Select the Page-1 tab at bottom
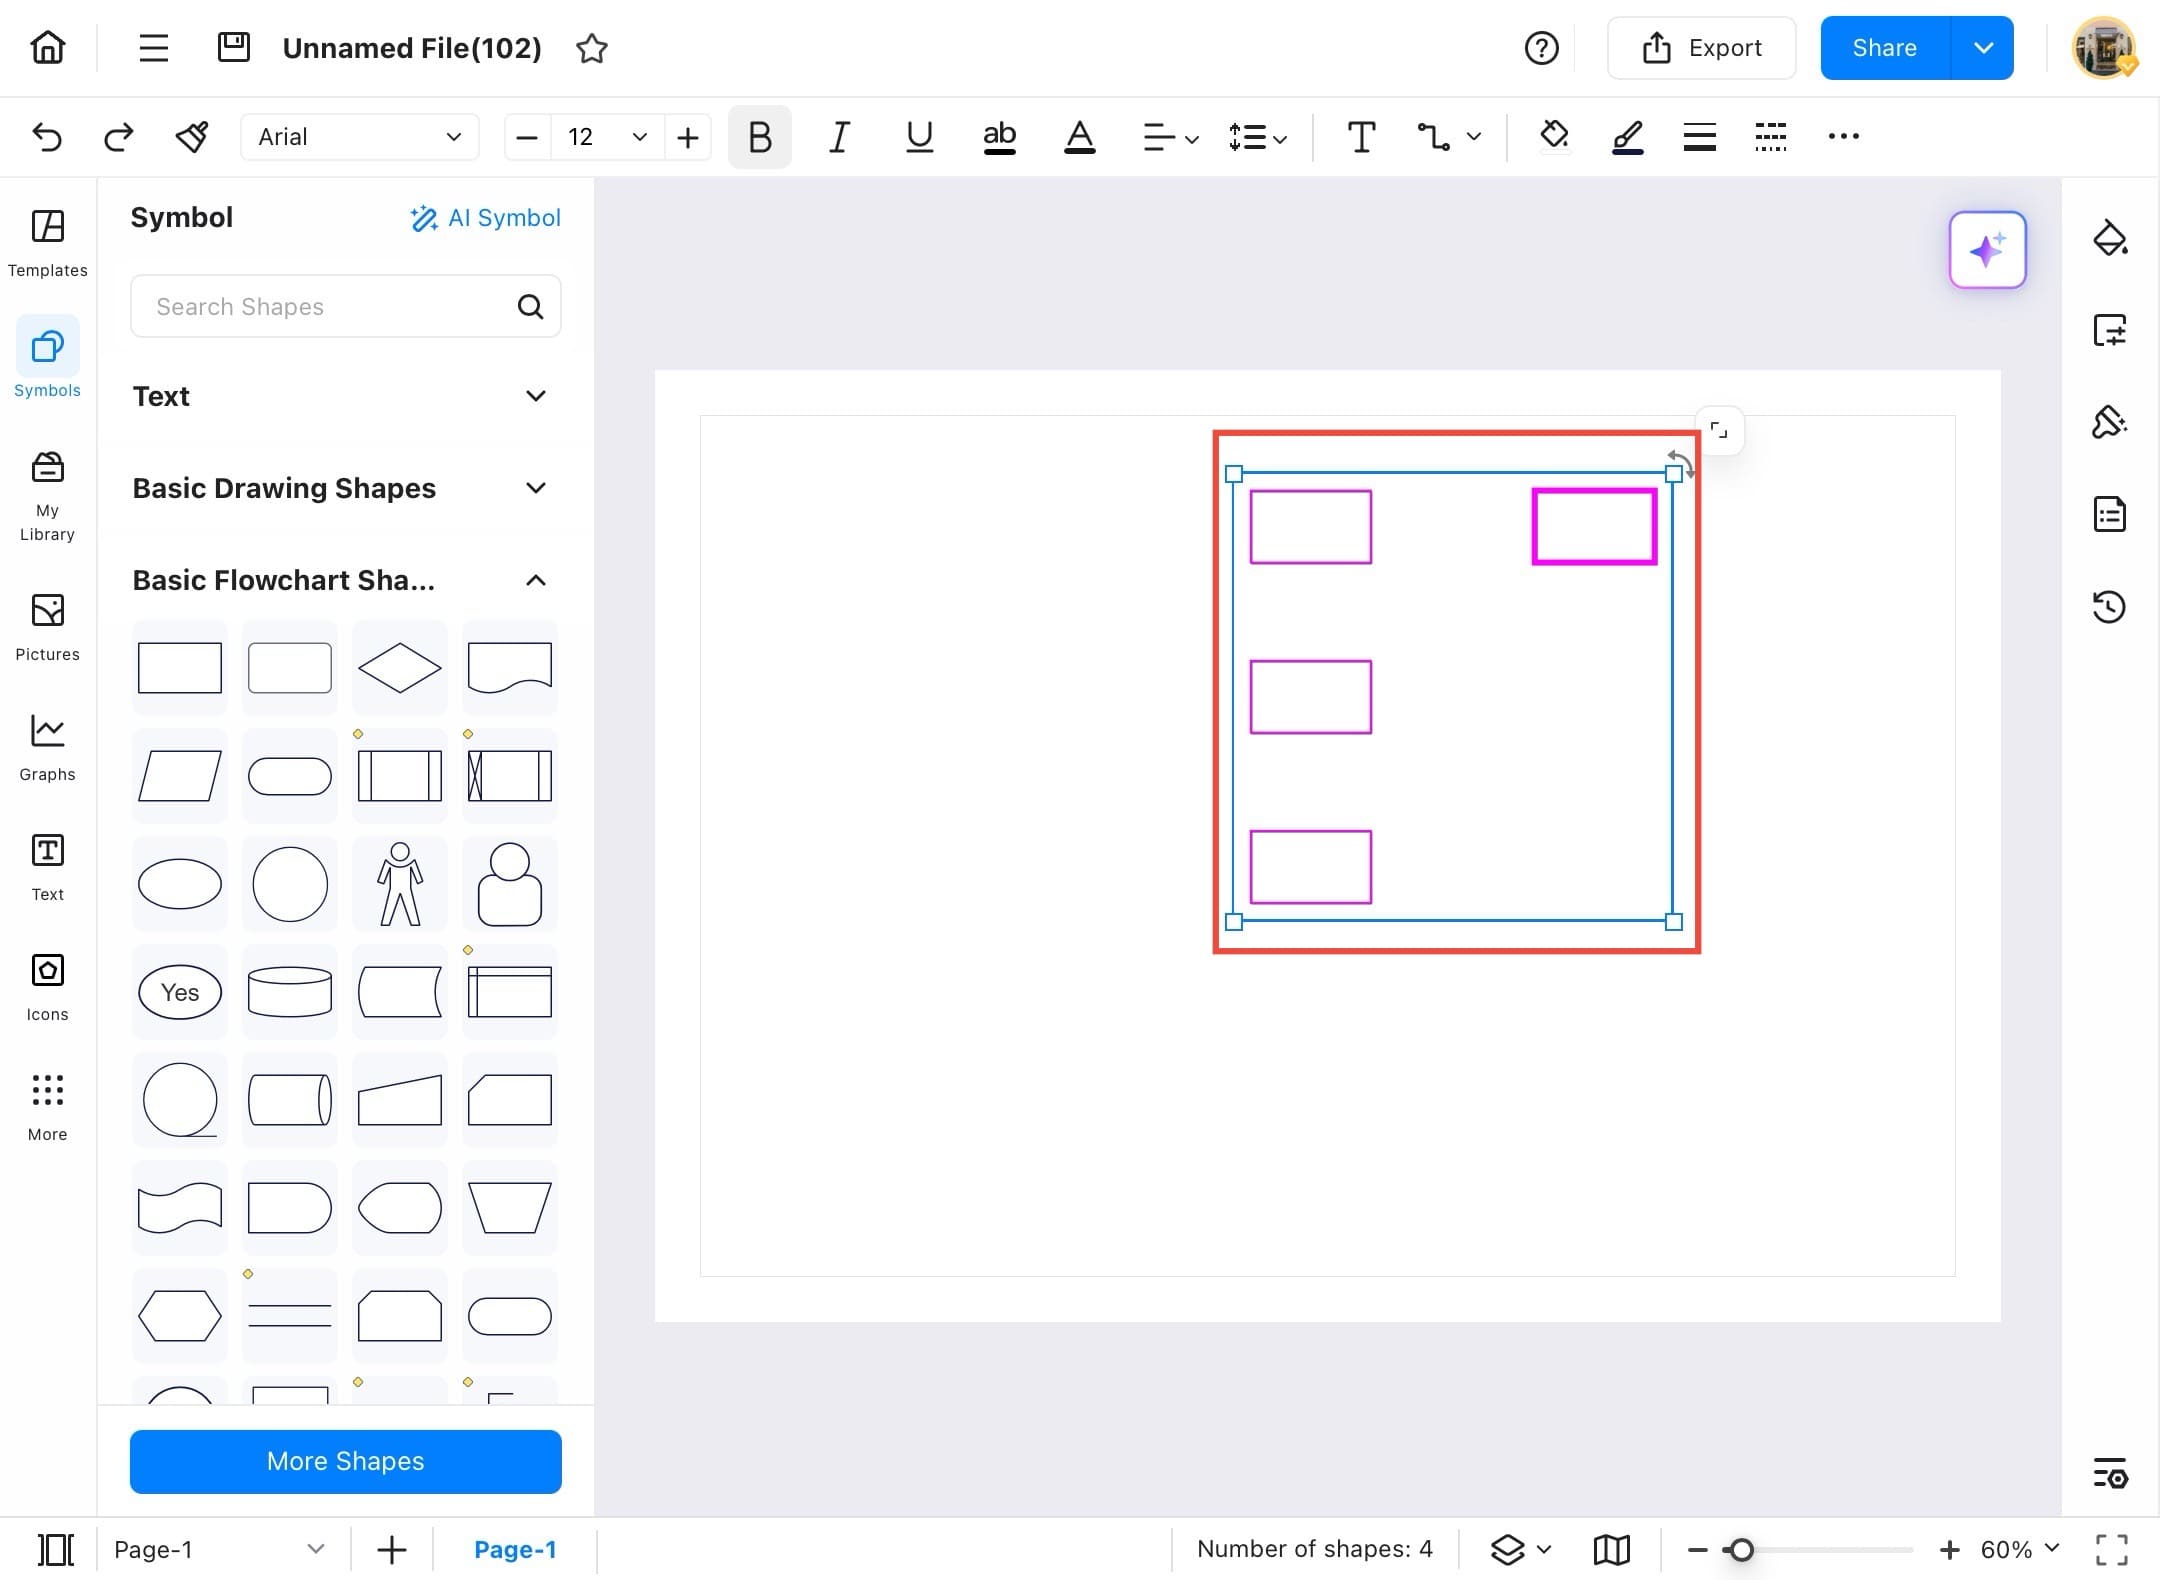 [x=514, y=1549]
